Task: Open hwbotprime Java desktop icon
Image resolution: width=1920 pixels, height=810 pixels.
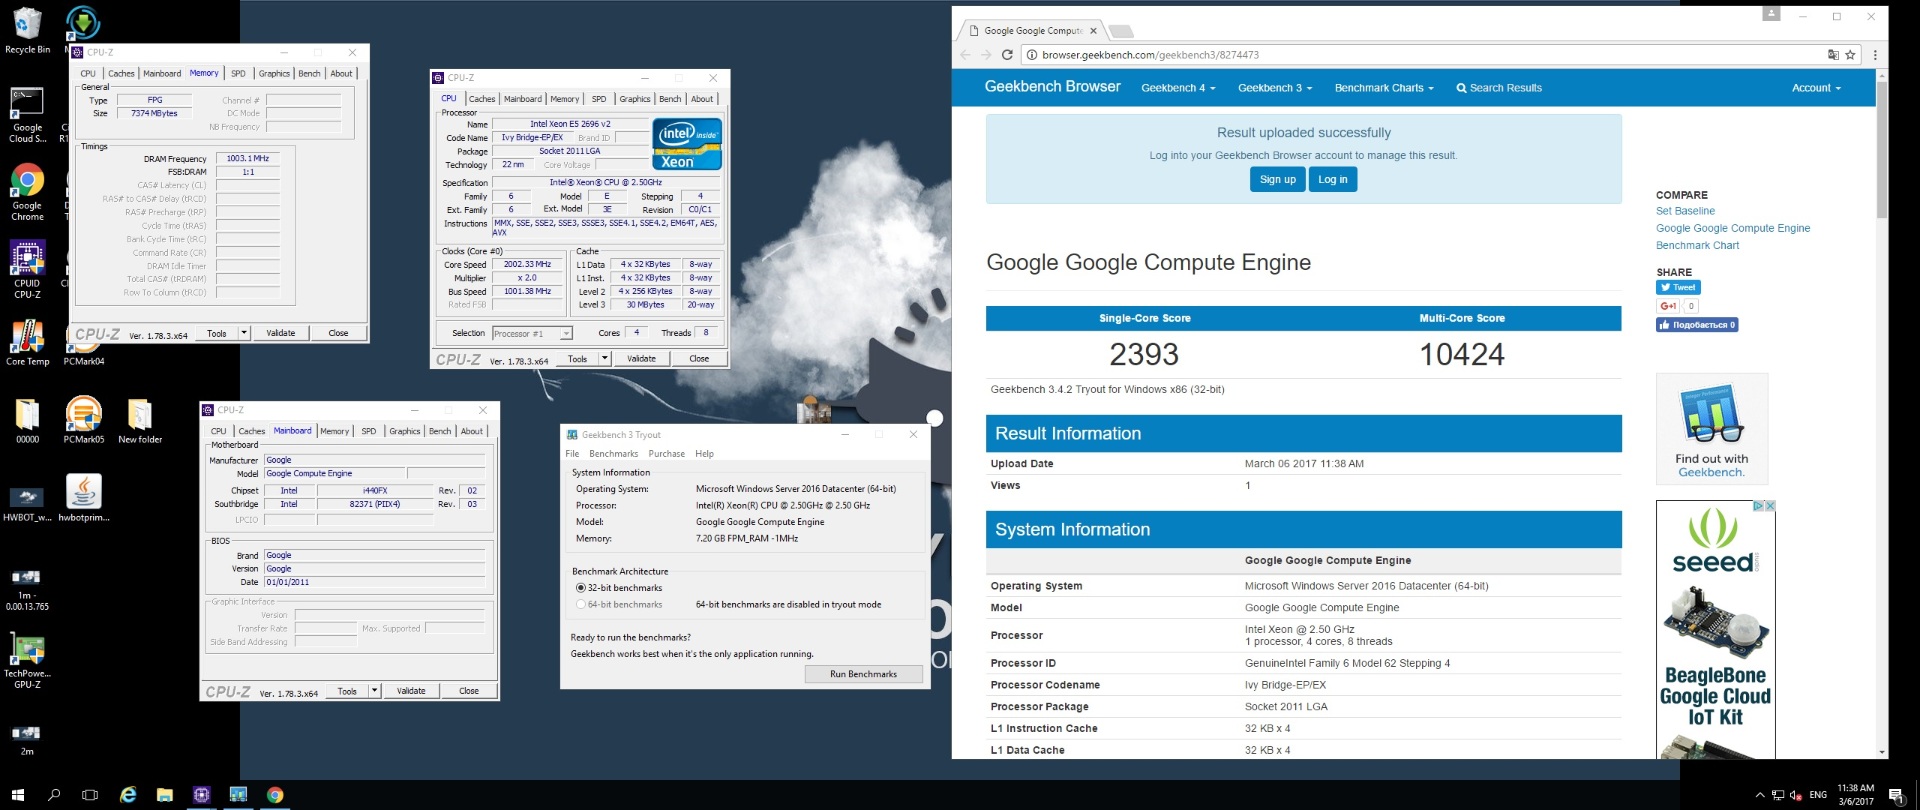Action: 83,498
